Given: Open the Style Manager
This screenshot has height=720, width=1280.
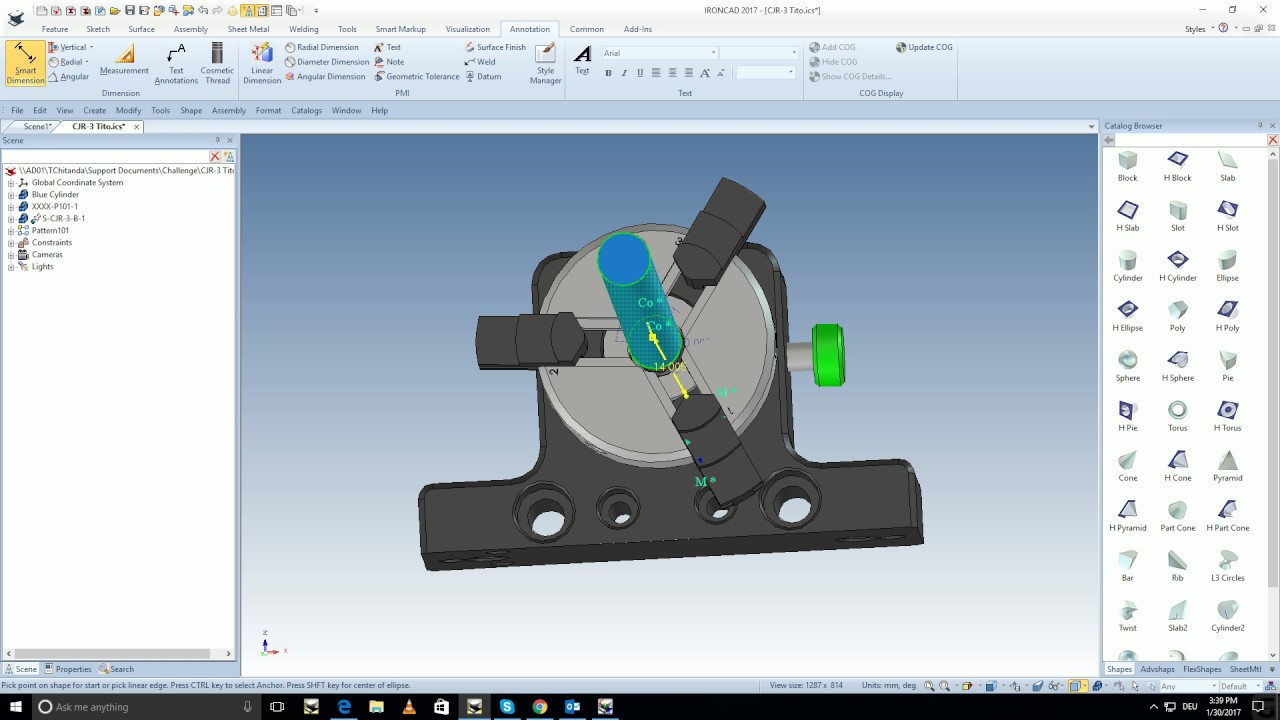Looking at the screenshot, I should (545, 63).
